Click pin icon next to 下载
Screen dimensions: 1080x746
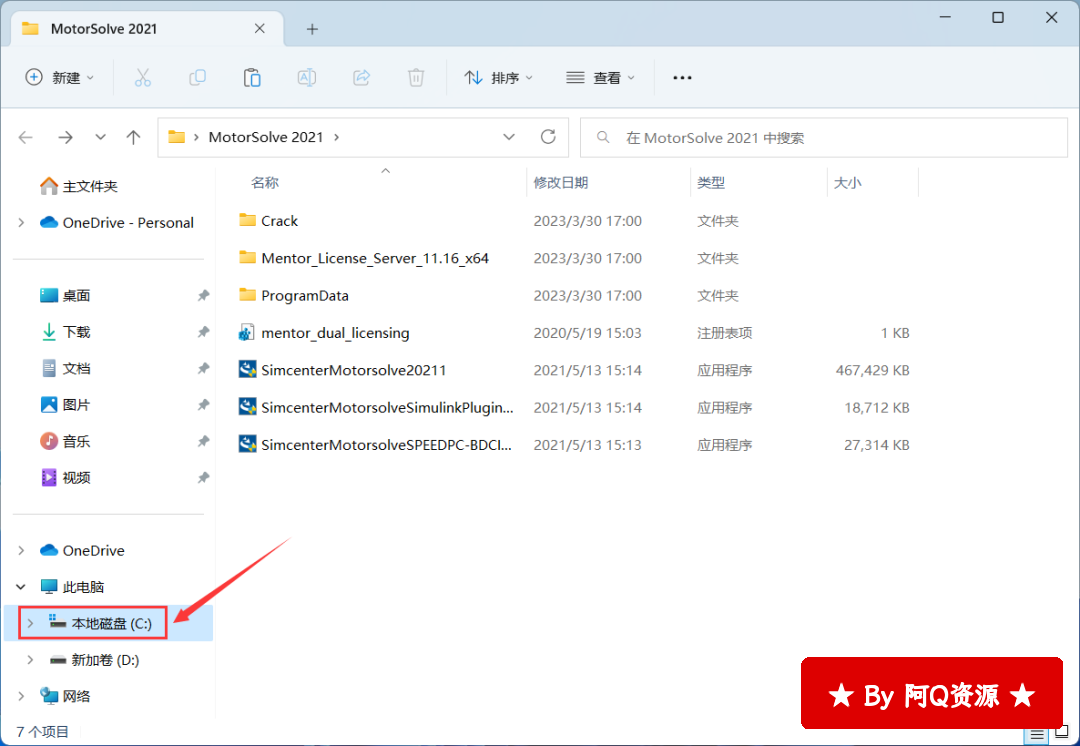pyautogui.click(x=203, y=332)
